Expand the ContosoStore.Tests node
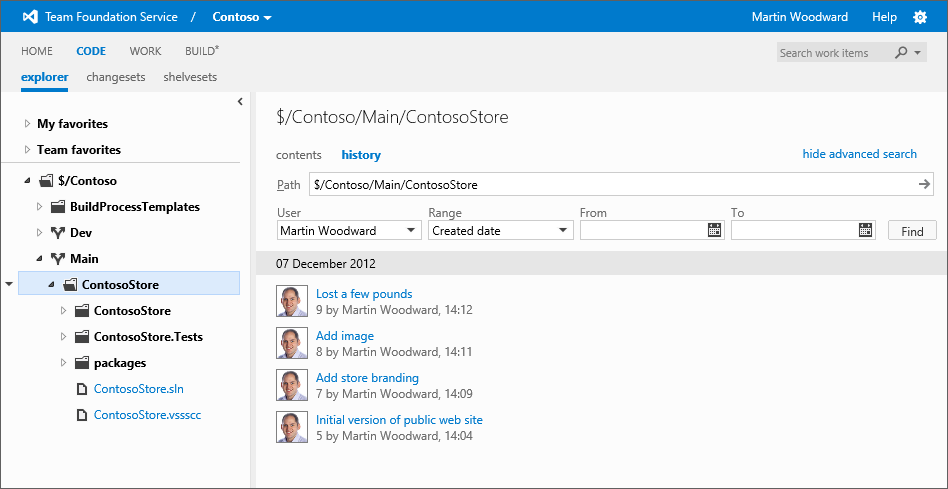The width and height of the screenshot is (948, 489). pyautogui.click(x=63, y=337)
